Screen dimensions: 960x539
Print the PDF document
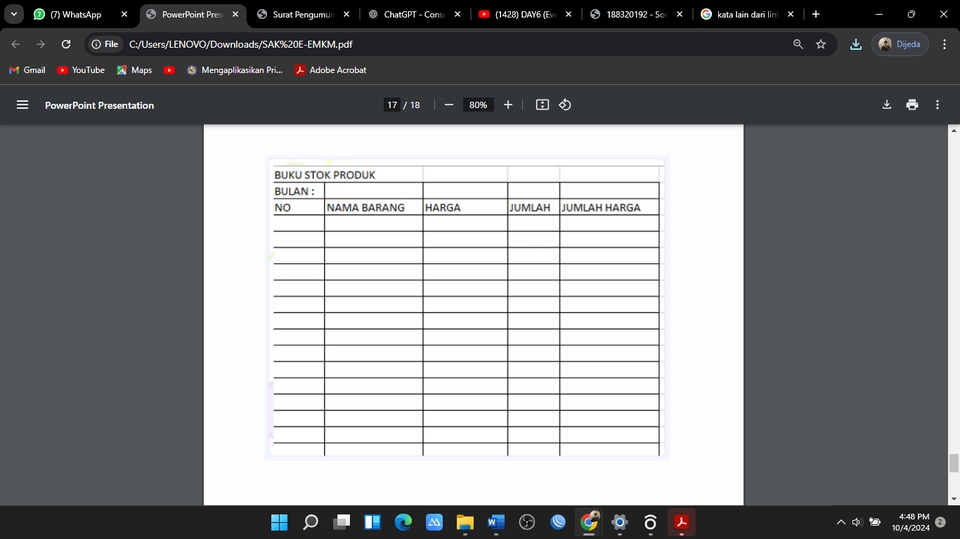point(912,105)
